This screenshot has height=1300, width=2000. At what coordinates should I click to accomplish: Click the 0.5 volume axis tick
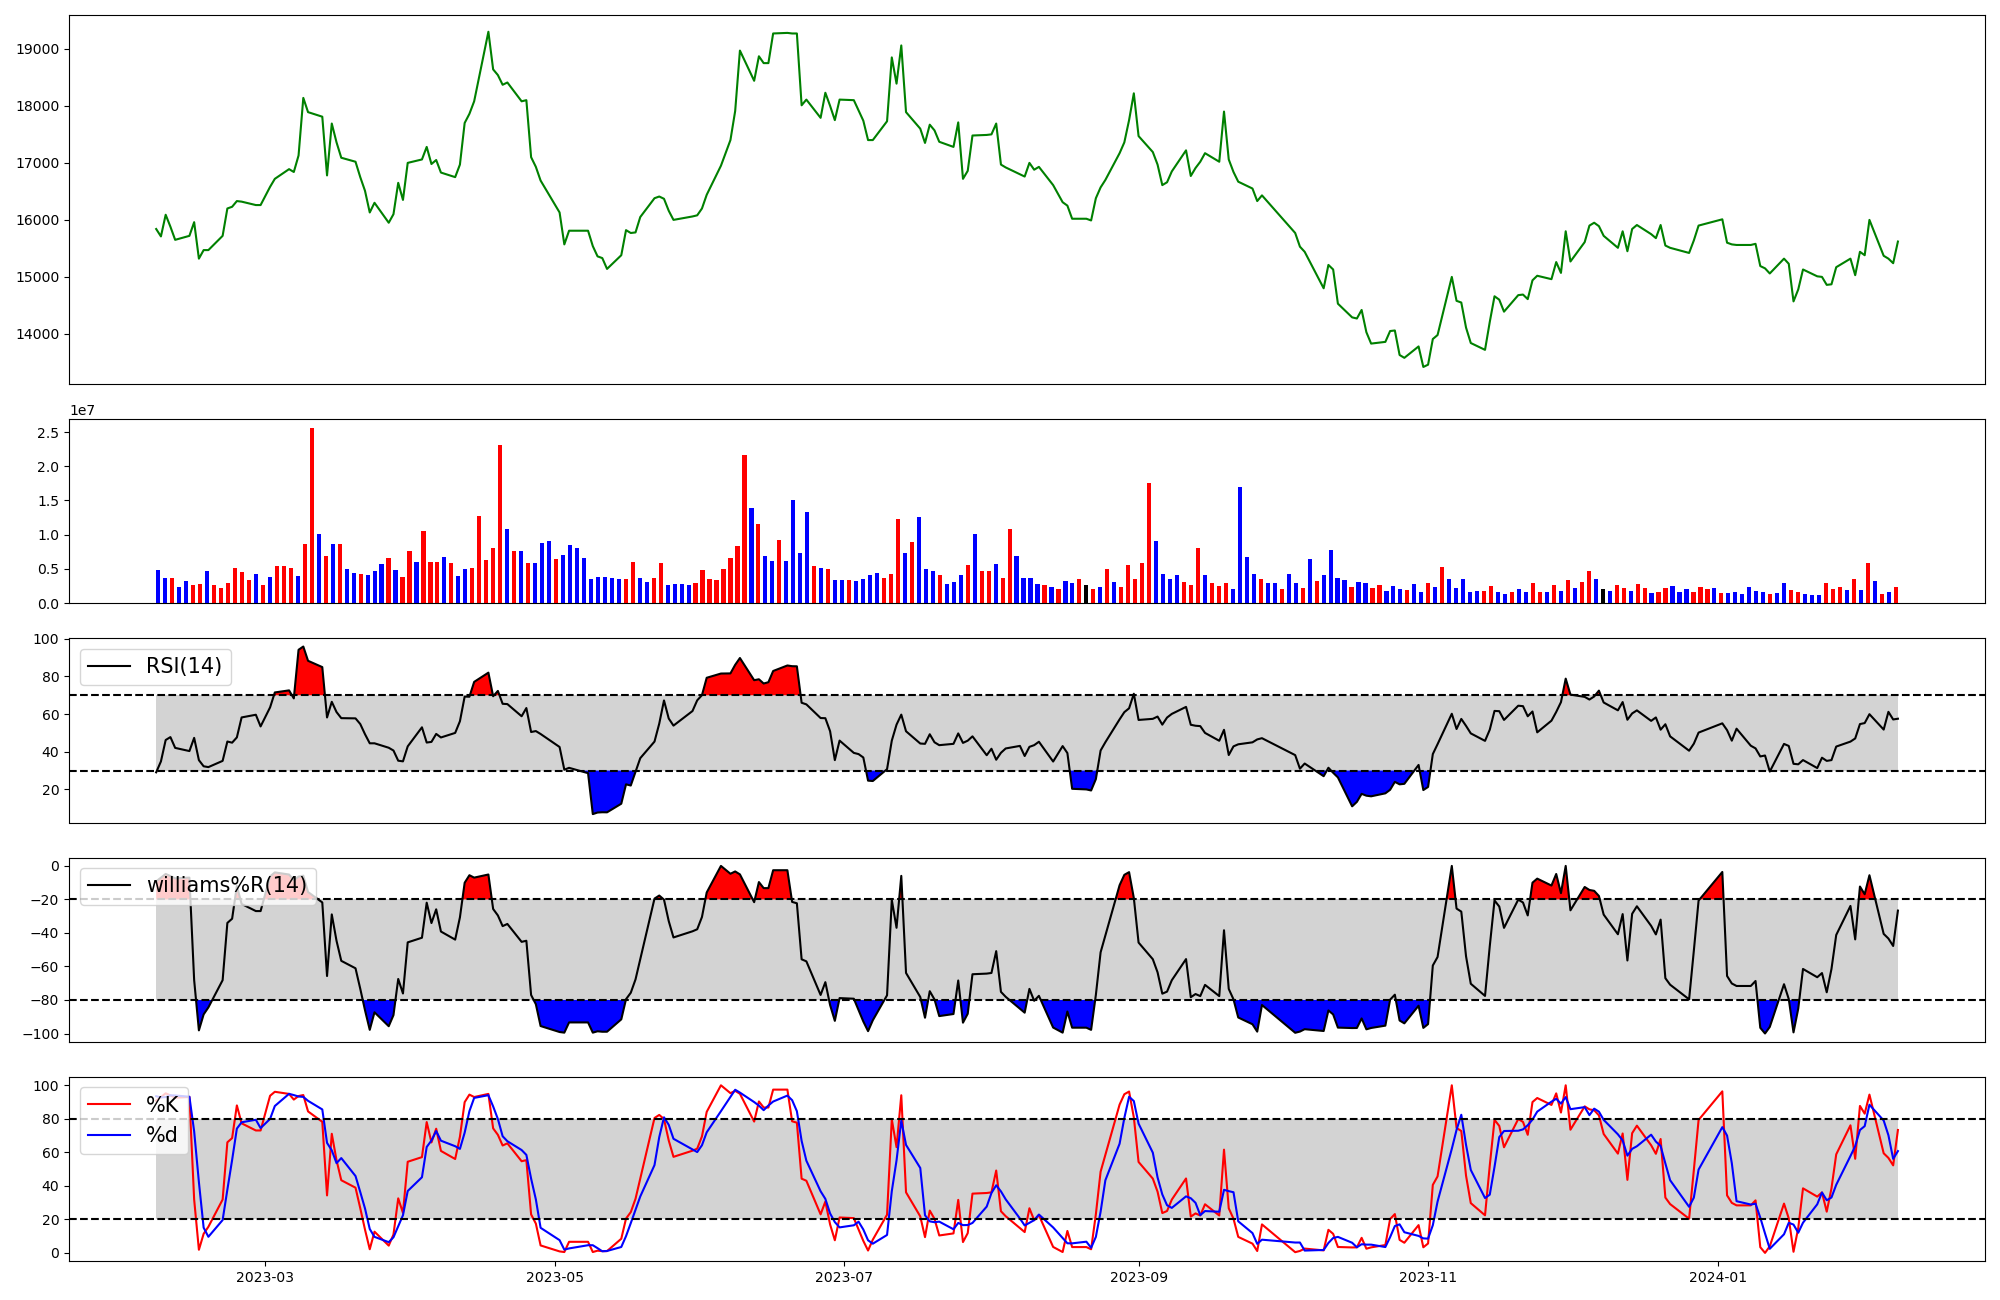(x=47, y=570)
